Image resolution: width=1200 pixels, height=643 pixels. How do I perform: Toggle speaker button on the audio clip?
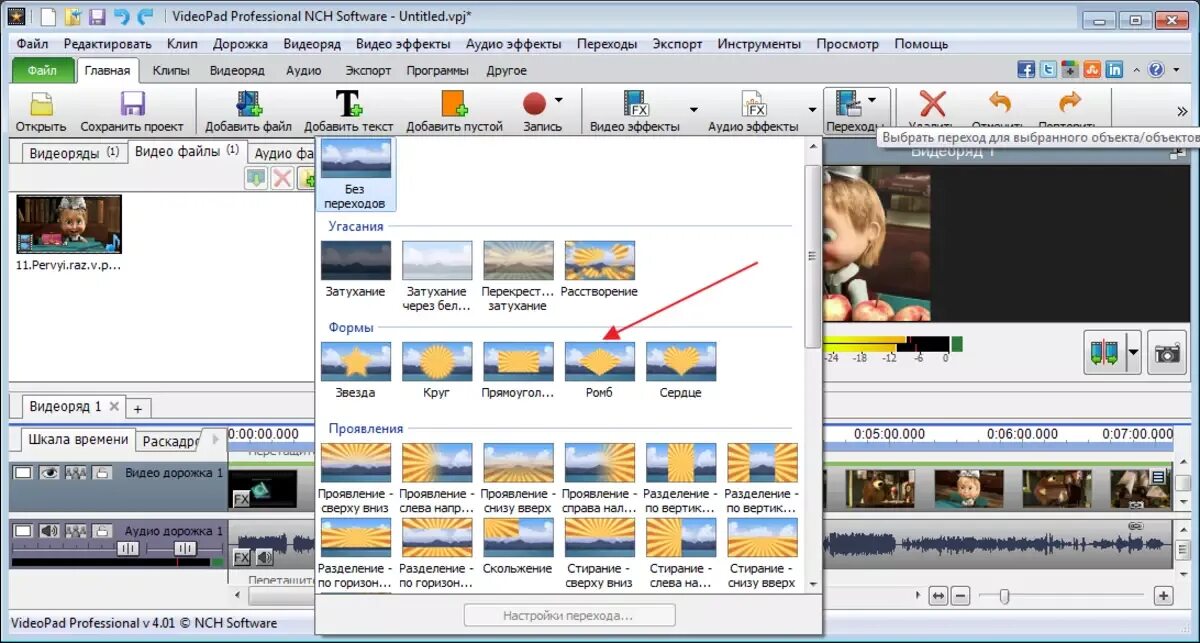click(264, 557)
